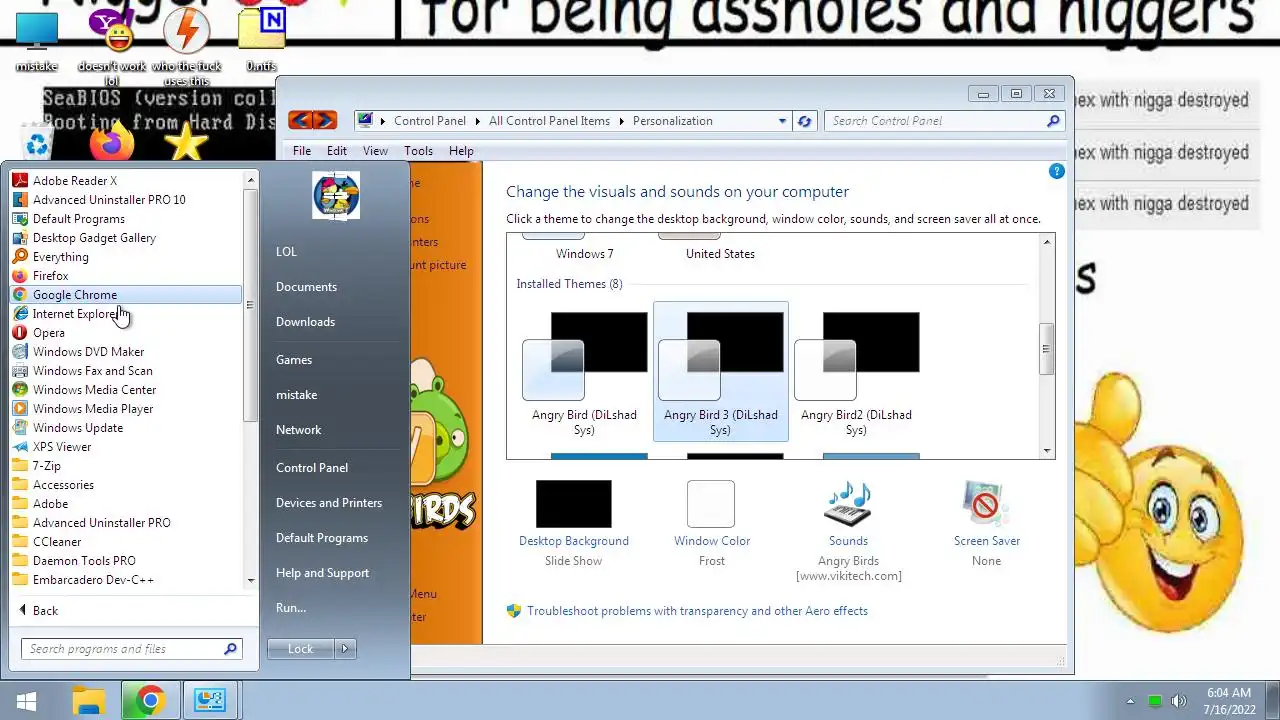Open the address bar history dropdown
Viewport: 1280px width, 720px height.
782,121
